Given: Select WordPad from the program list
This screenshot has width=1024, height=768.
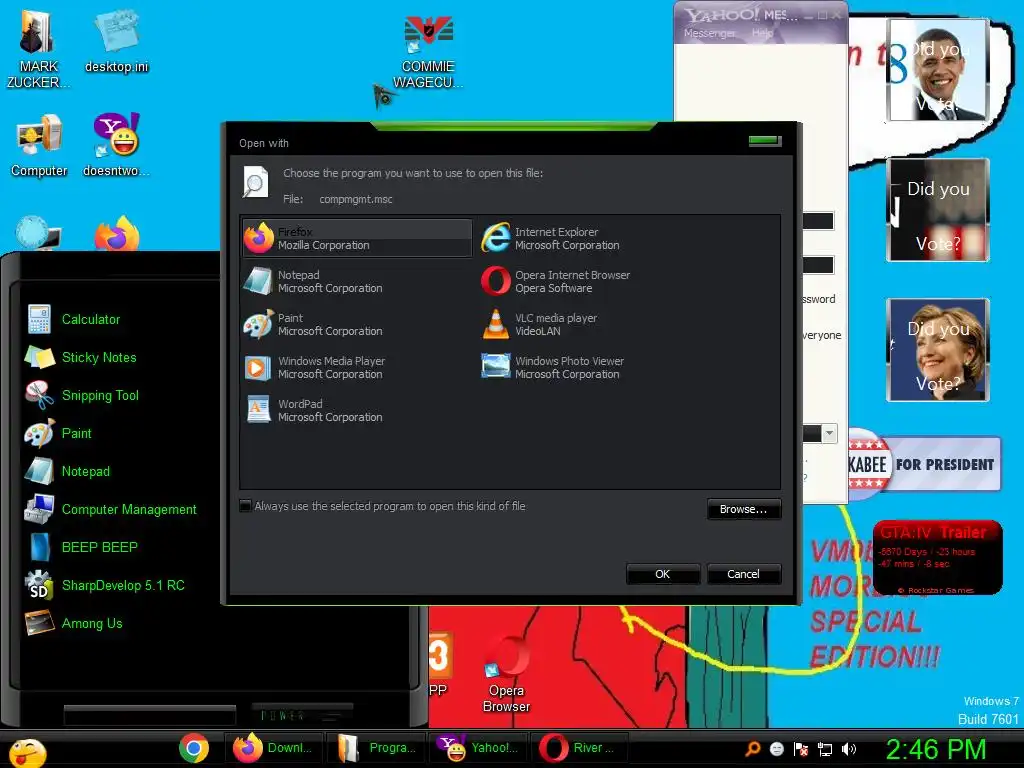Looking at the screenshot, I should (313, 411).
